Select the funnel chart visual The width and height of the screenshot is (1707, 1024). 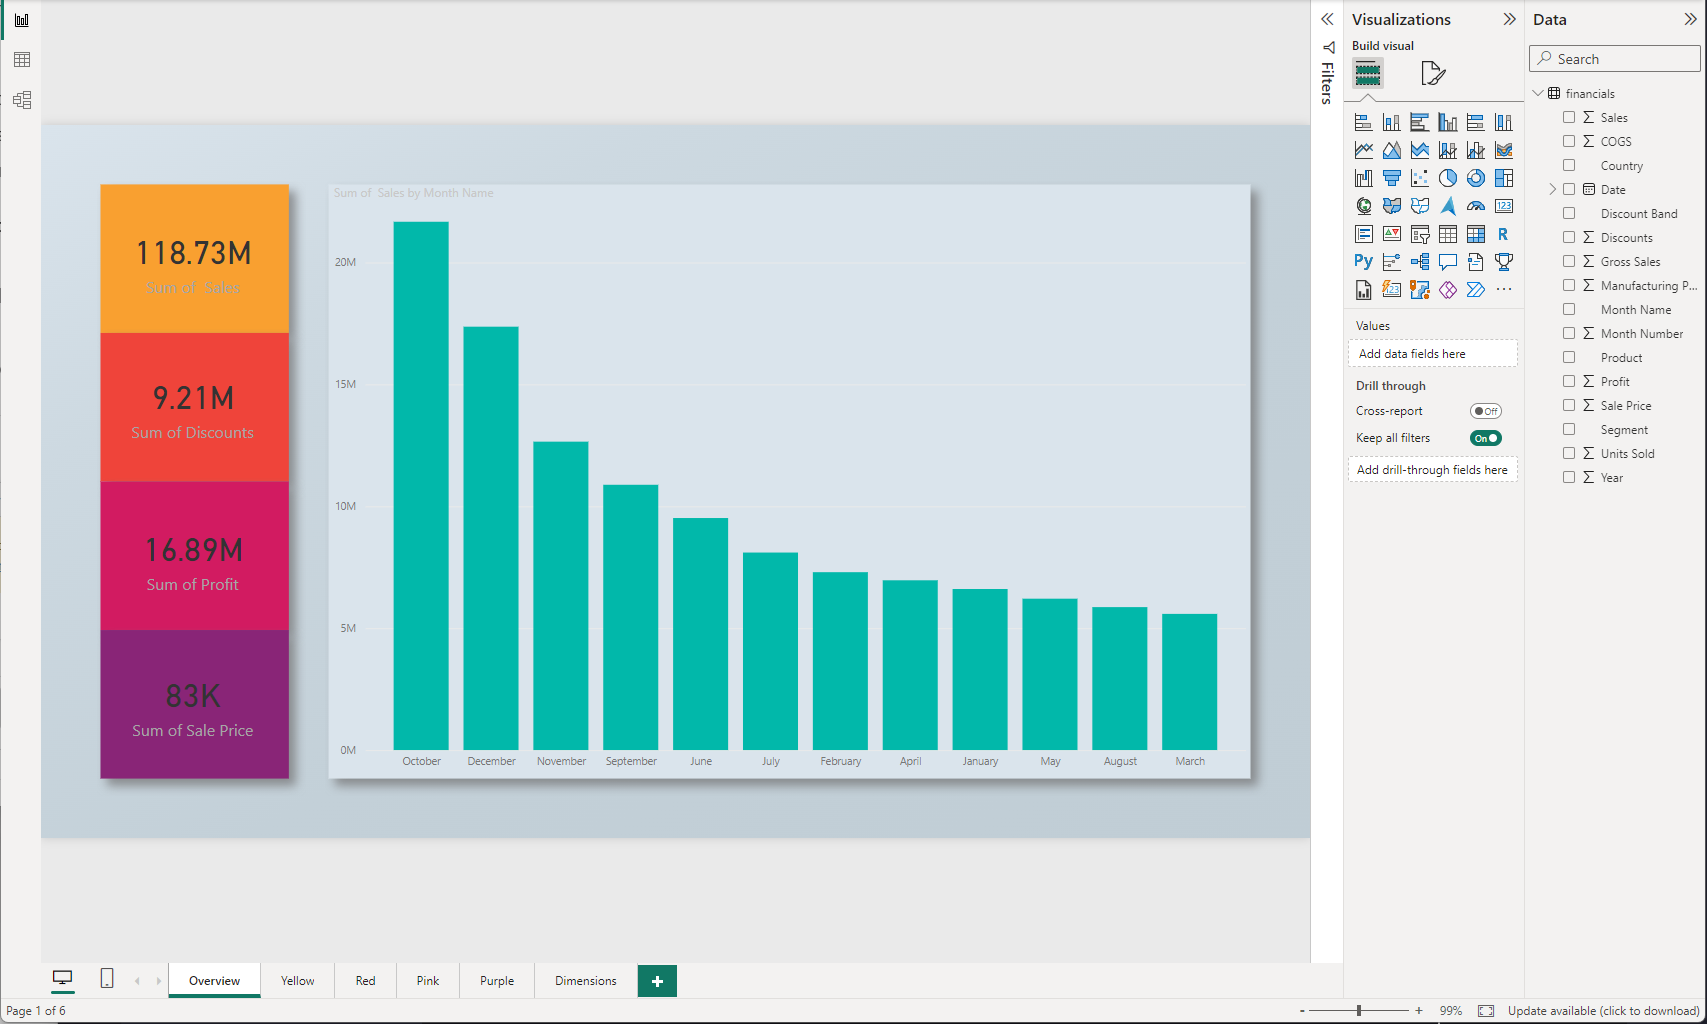click(x=1392, y=178)
